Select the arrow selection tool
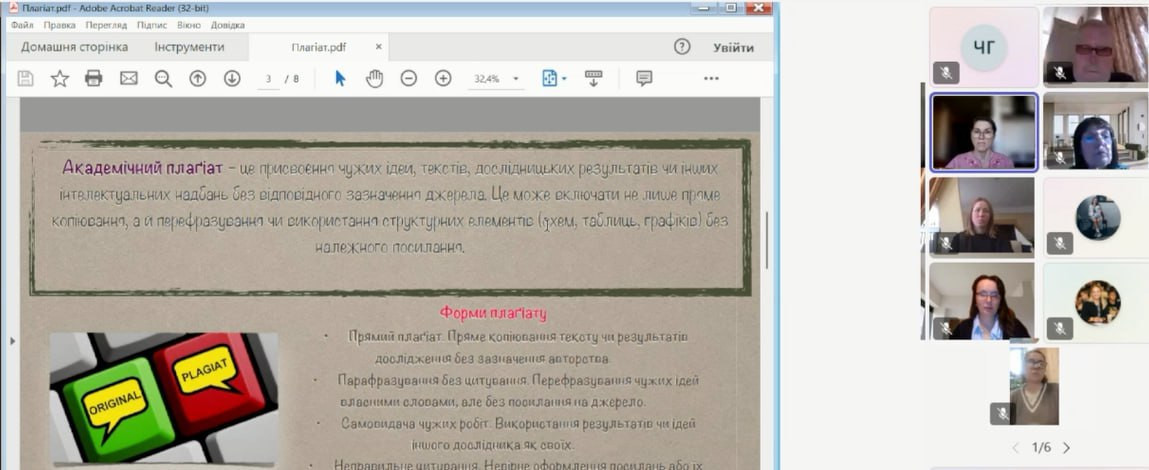Image resolution: width=1149 pixels, height=470 pixels. coord(340,78)
